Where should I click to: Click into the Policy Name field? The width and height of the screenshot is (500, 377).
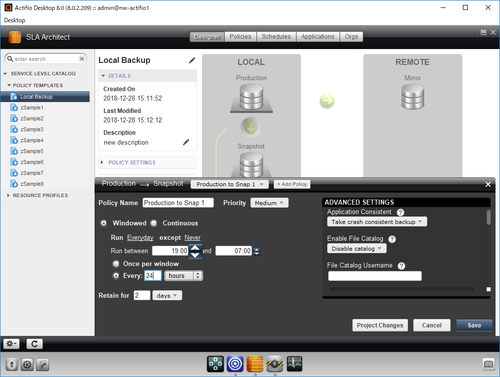coord(178,203)
